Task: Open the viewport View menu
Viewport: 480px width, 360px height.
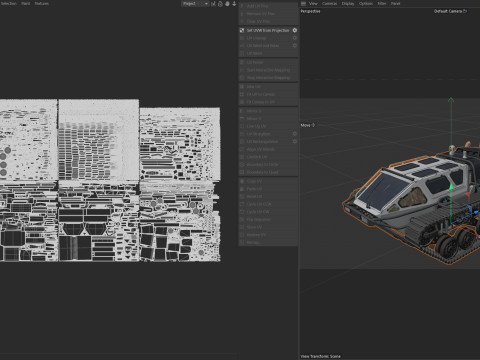Action: pyautogui.click(x=313, y=3)
